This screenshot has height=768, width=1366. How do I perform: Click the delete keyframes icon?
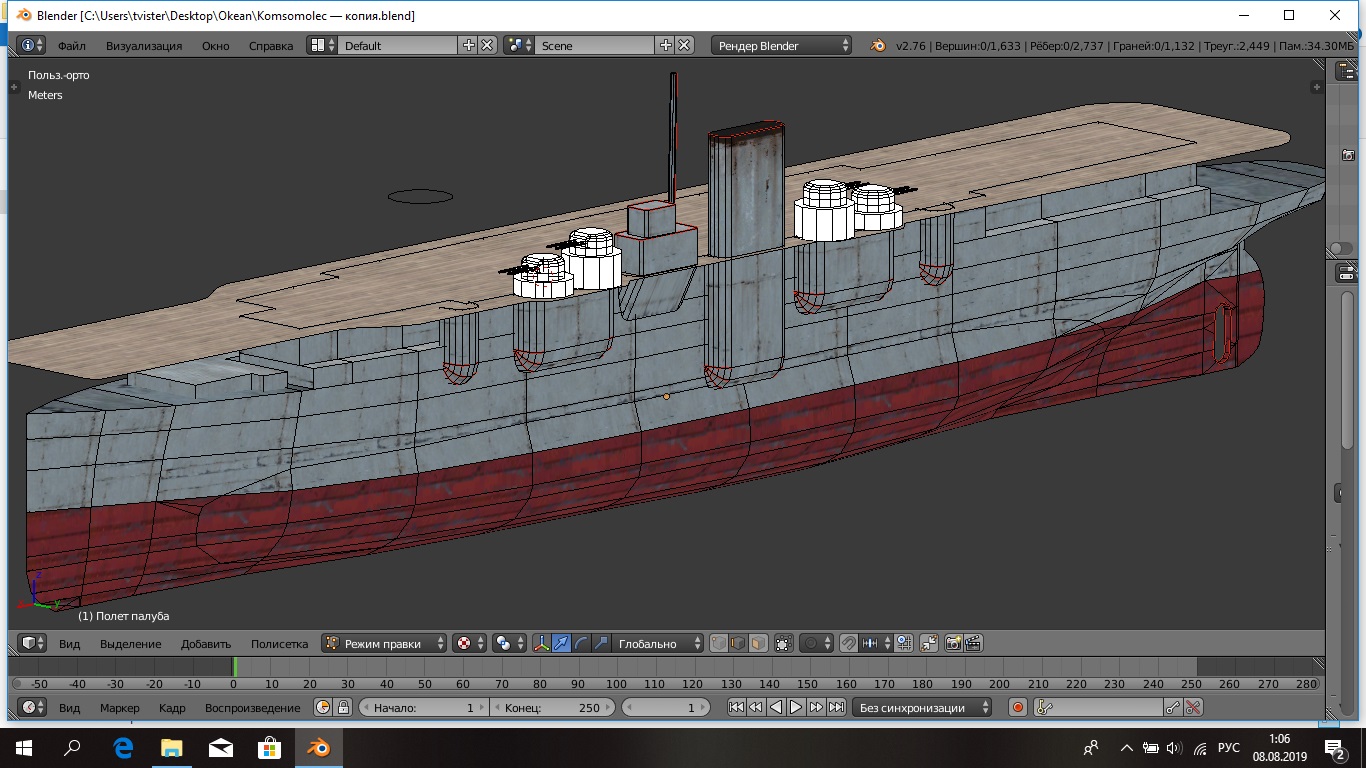[x=1193, y=707]
